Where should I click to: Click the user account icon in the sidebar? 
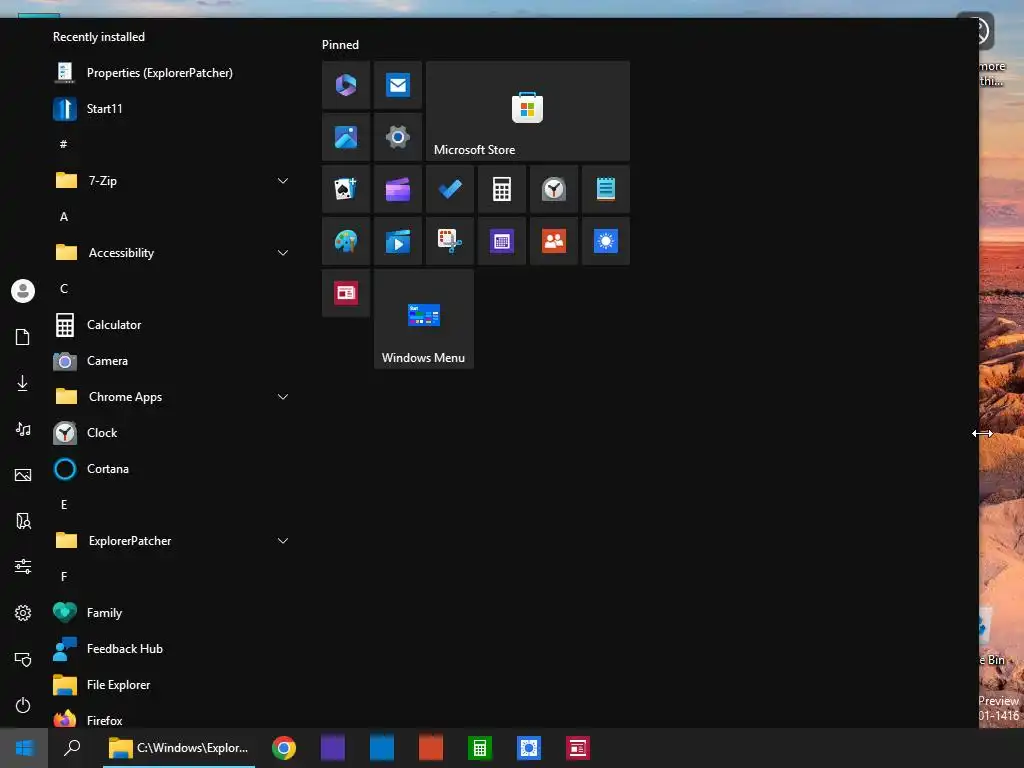tap(23, 291)
